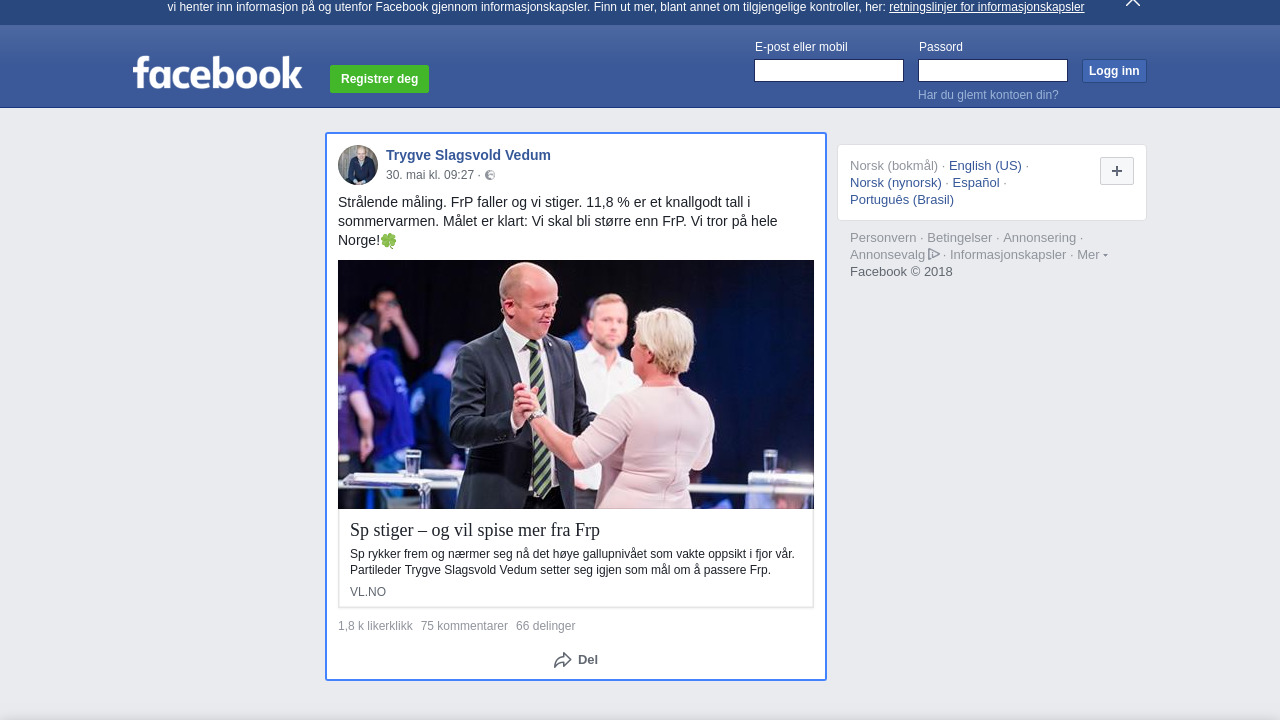
Task: Click the Norsk (bokmål) language label
Action: click(894, 166)
